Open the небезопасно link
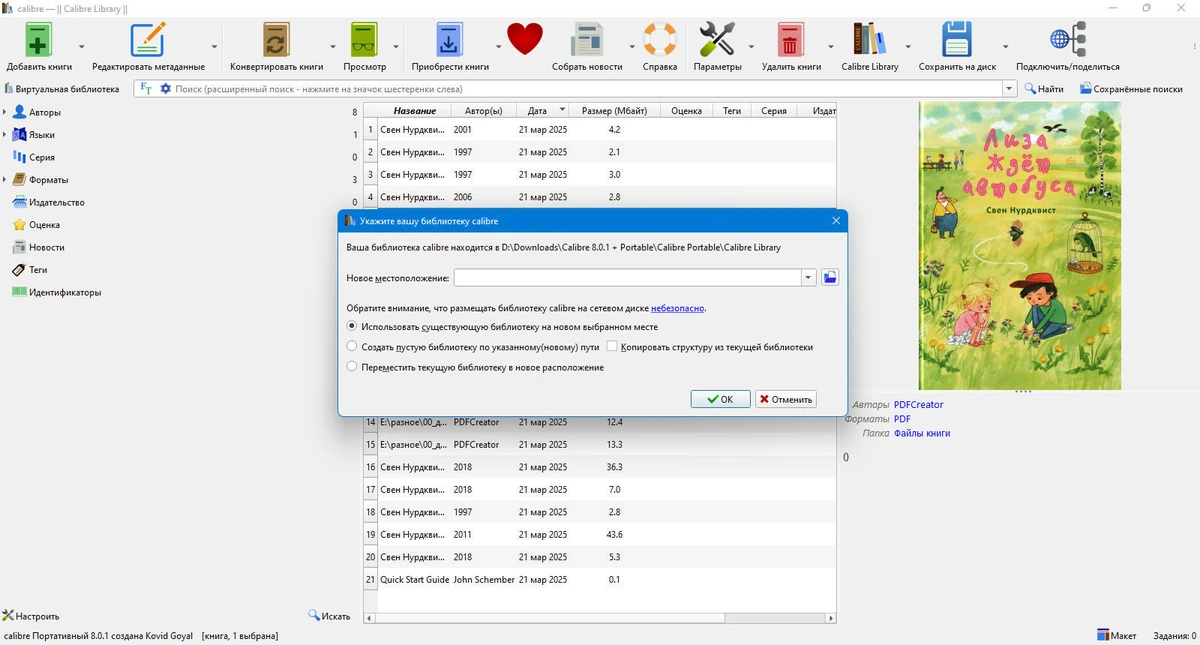 pyautogui.click(x=678, y=308)
